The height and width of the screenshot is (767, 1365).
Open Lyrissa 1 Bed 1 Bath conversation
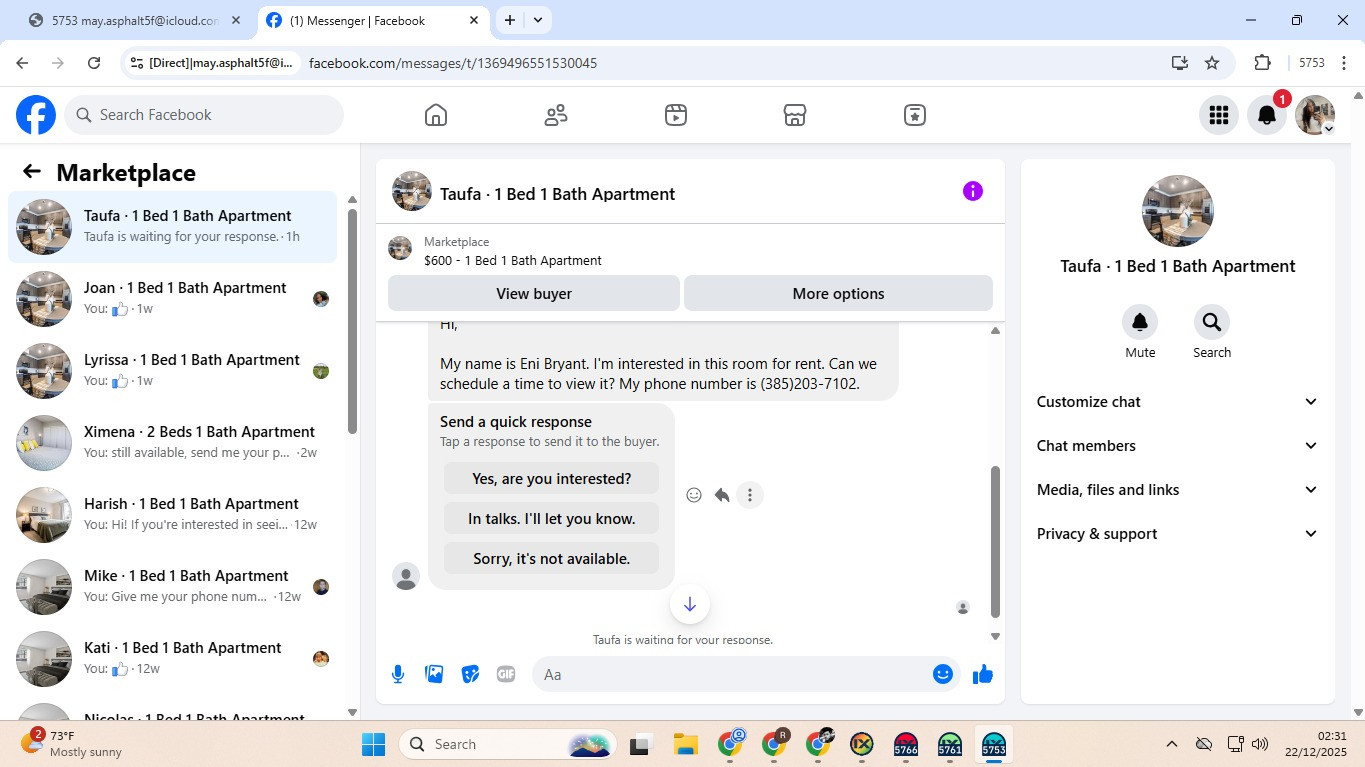click(x=173, y=371)
